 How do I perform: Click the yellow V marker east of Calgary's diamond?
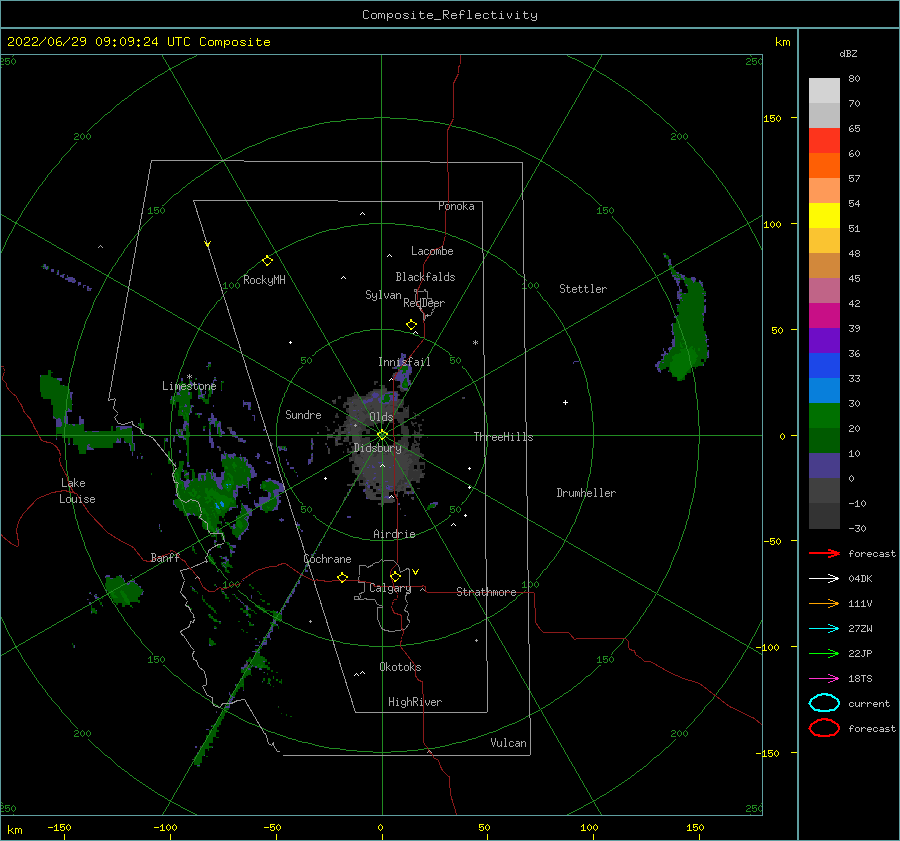[x=416, y=572]
